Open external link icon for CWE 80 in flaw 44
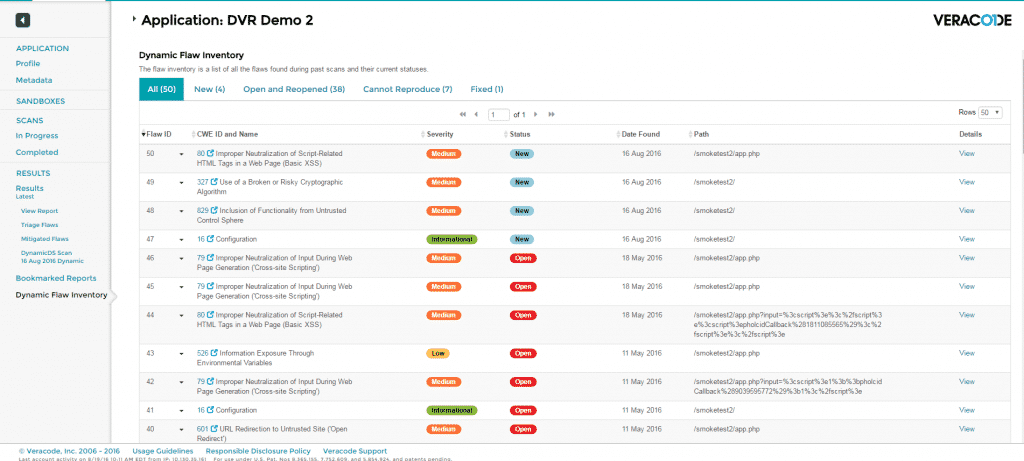 (211, 315)
